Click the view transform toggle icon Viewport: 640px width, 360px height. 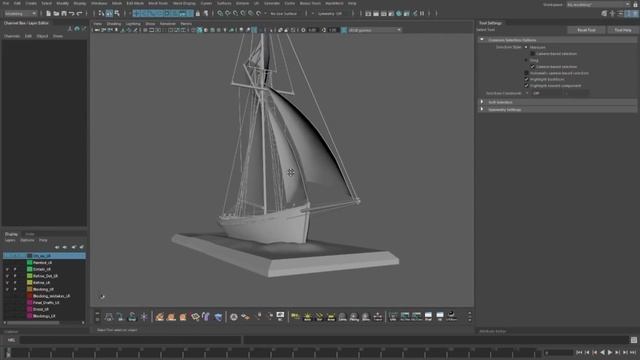click(344, 30)
